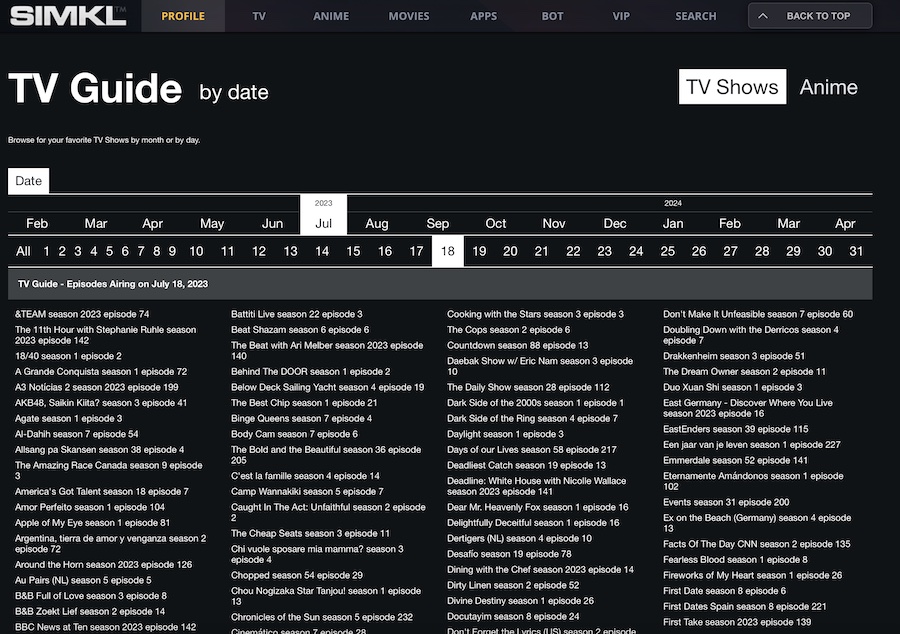
Task: Select day 31 in the day row
Action: (x=856, y=251)
